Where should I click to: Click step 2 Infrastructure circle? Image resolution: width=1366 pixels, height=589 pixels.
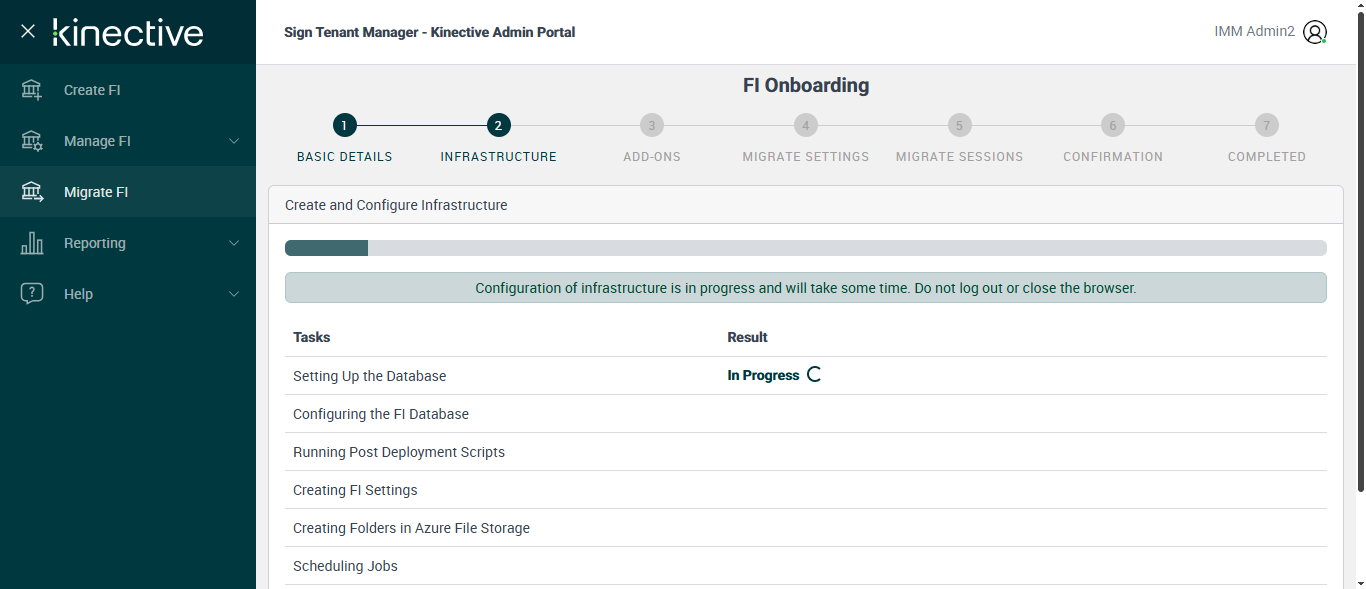(x=498, y=126)
